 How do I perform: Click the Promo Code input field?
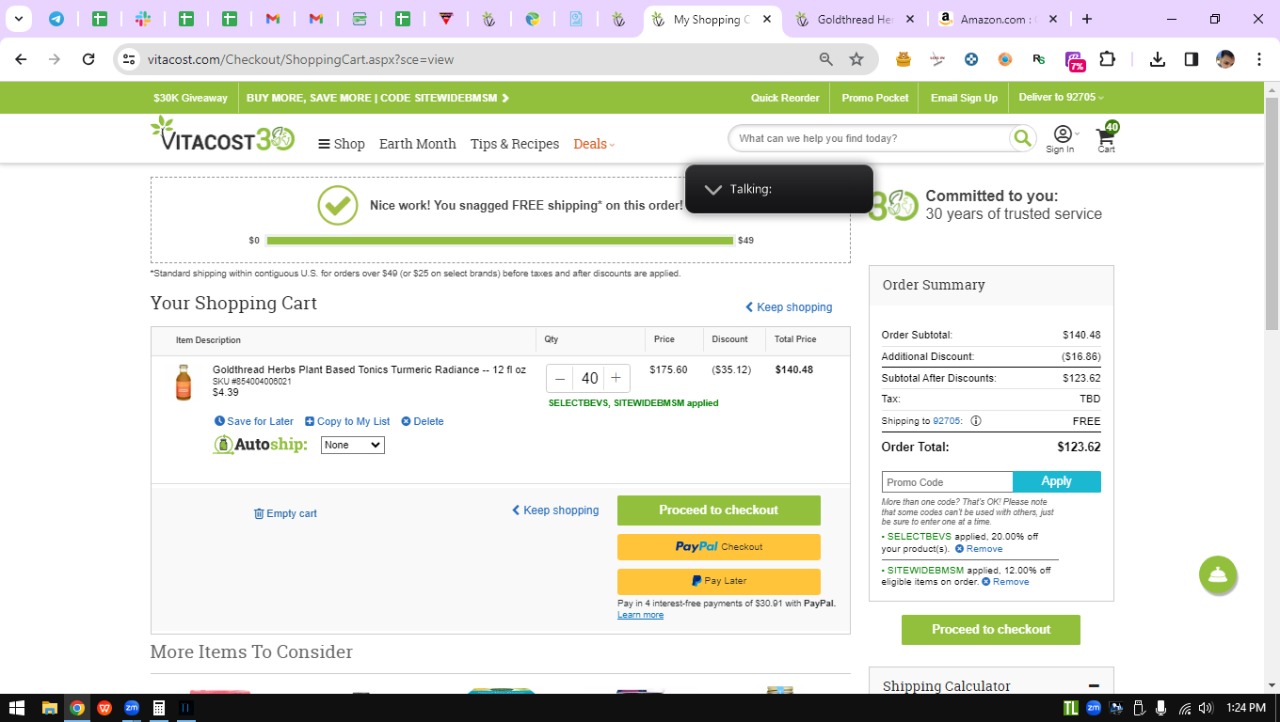click(x=947, y=482)
